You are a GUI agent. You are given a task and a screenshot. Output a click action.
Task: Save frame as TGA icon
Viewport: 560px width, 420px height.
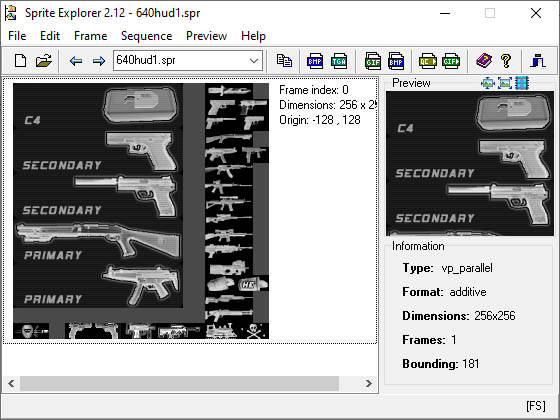point(338,60)
